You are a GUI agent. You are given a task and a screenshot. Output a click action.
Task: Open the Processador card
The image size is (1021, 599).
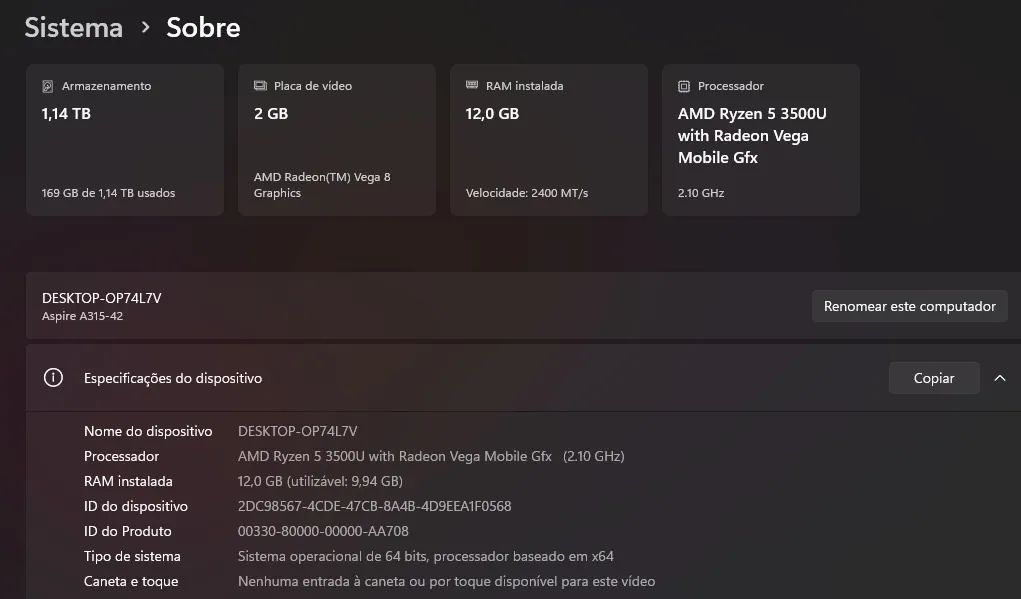point(760,140)
